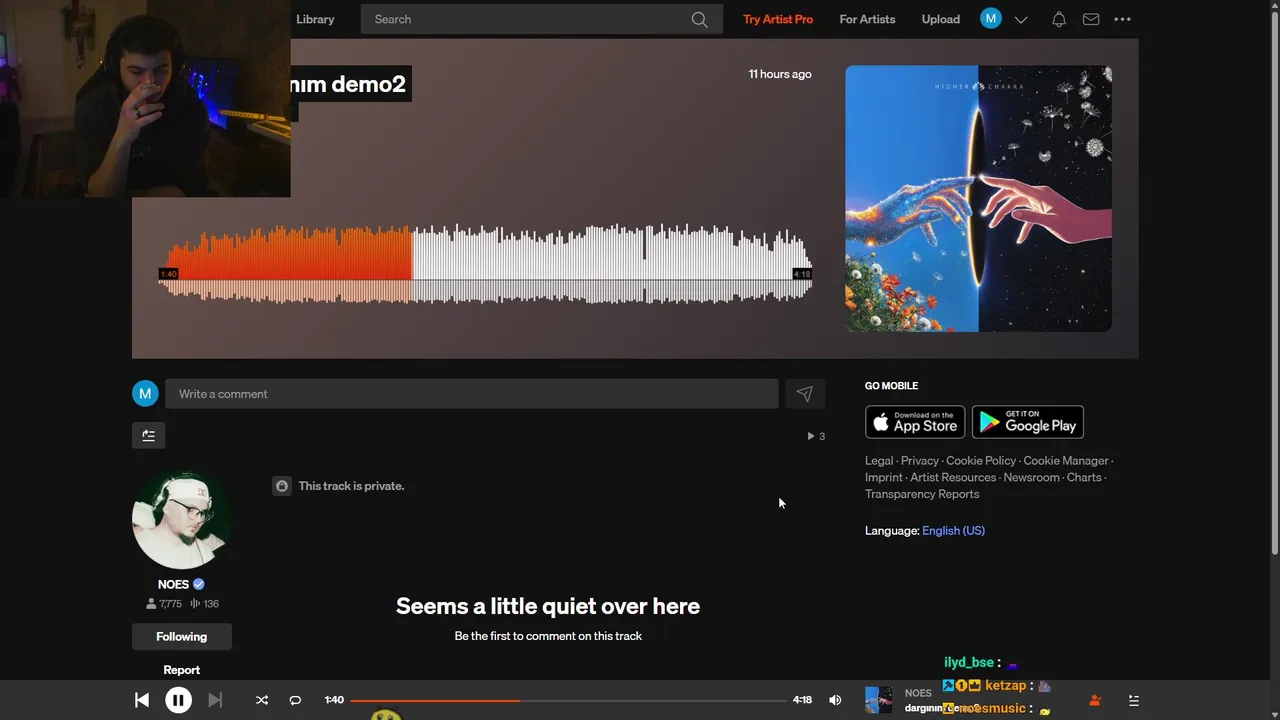
Task: Open the Cookie Policy link
Action: point(981,461)
